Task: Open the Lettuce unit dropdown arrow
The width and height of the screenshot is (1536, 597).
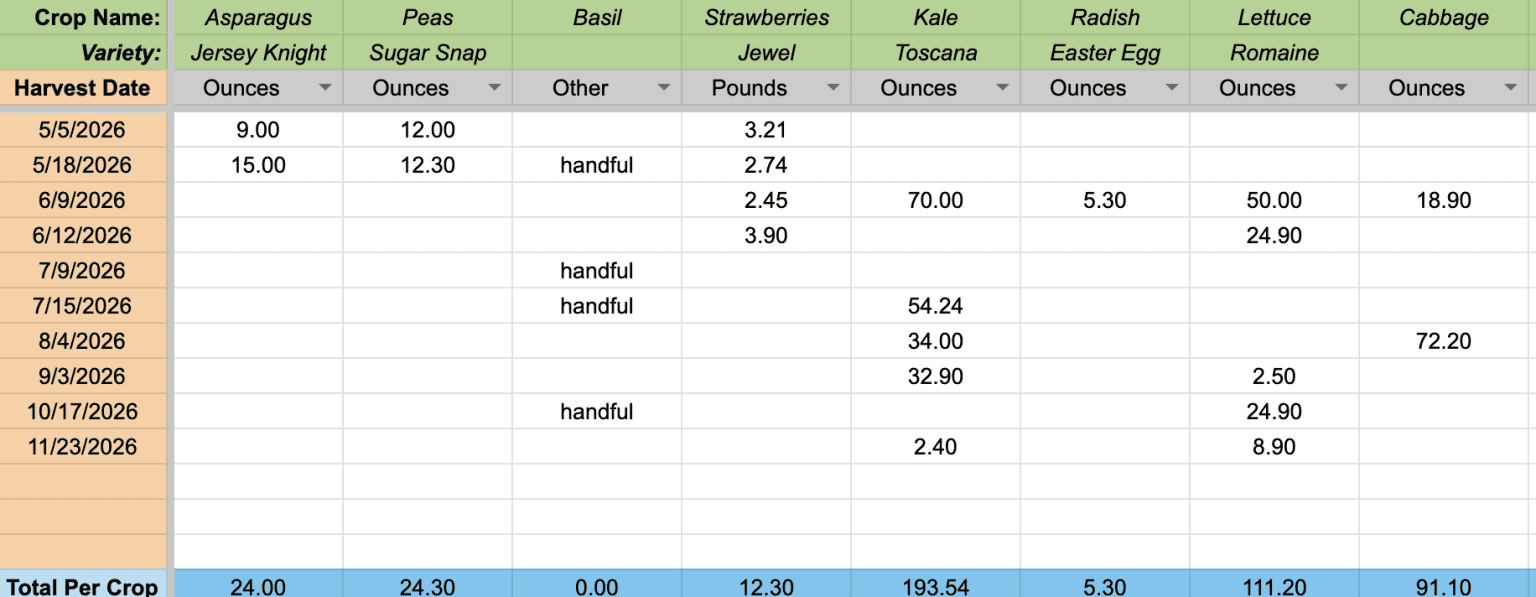Action: tap(1341, 88)
